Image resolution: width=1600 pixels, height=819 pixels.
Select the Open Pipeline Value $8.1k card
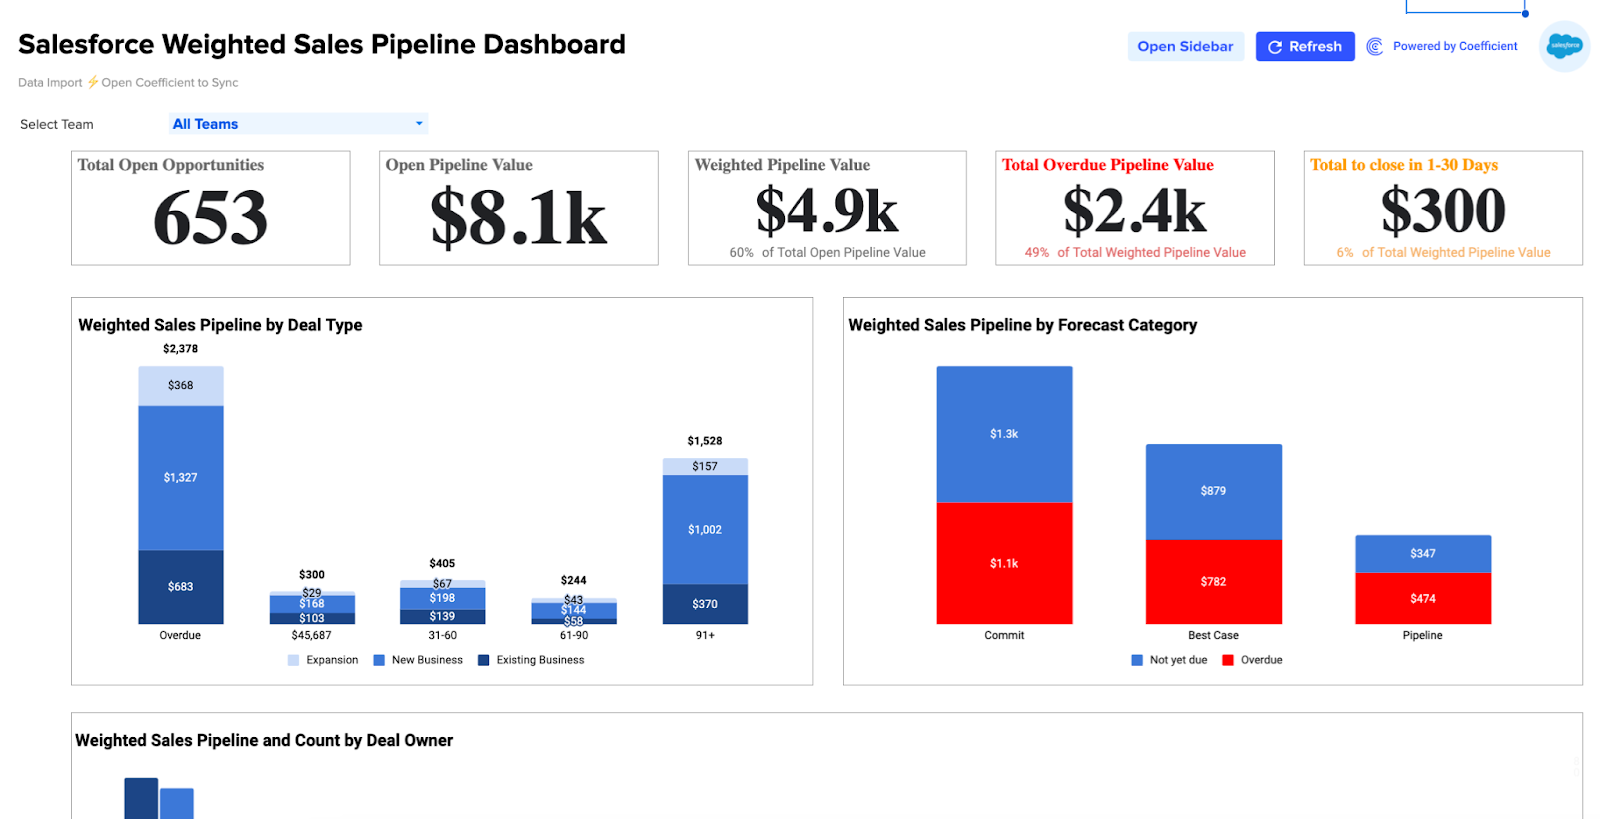519,208
